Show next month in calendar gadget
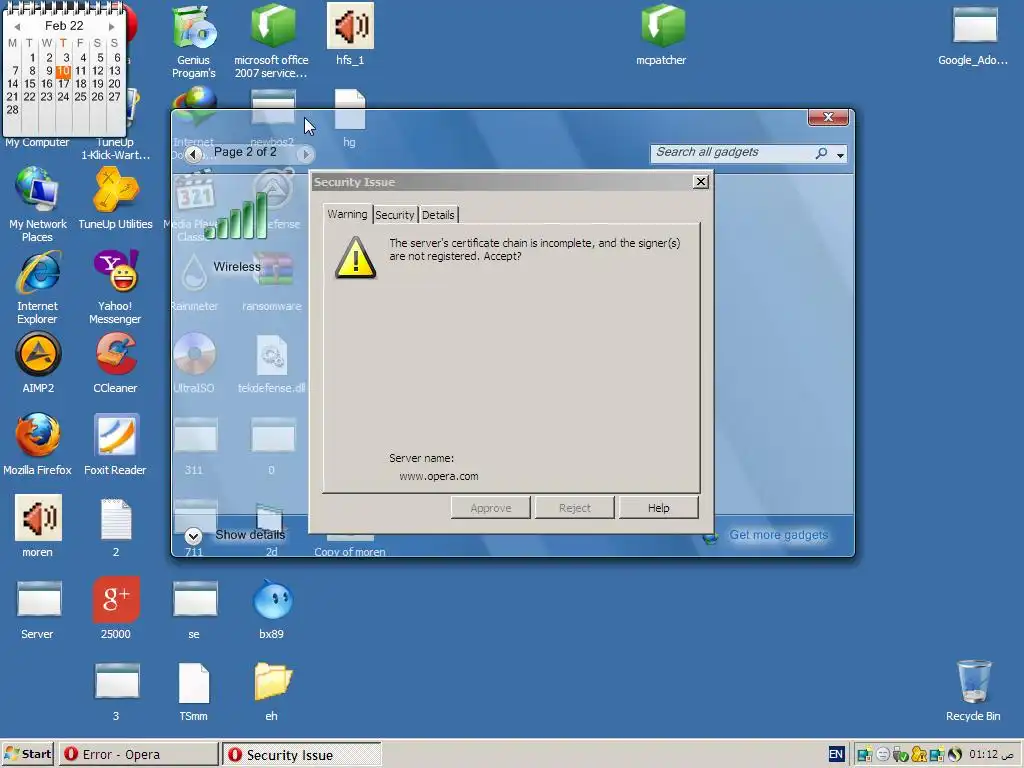 (x=112, y=27)
